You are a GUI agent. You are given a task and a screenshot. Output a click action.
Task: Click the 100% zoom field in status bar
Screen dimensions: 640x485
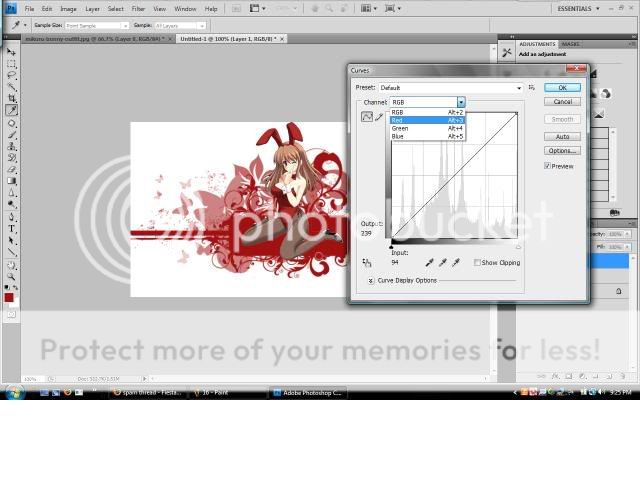click(x=32, y=379)
